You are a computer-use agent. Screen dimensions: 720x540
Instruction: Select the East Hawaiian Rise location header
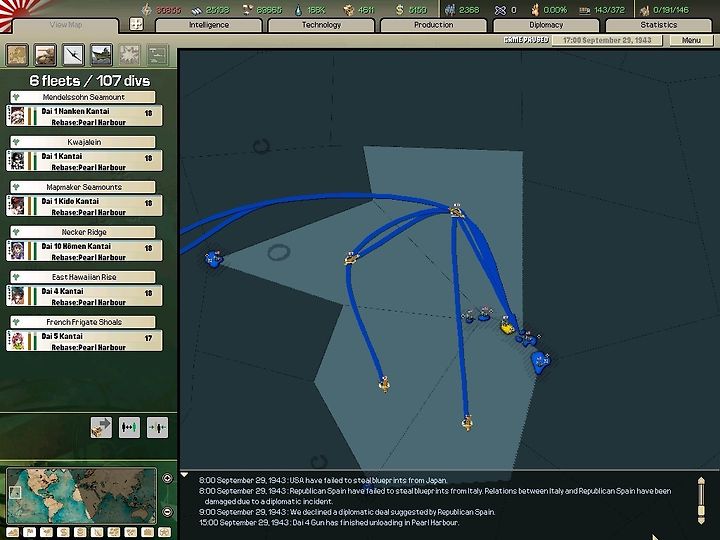[x=83, y=277]
